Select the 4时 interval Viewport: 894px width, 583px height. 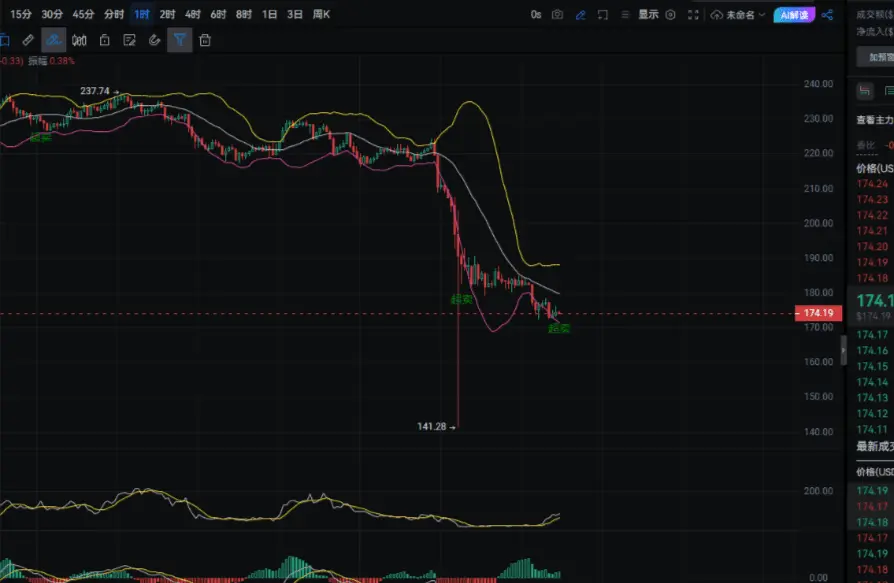pyautogui.click(x=193, y=14)
